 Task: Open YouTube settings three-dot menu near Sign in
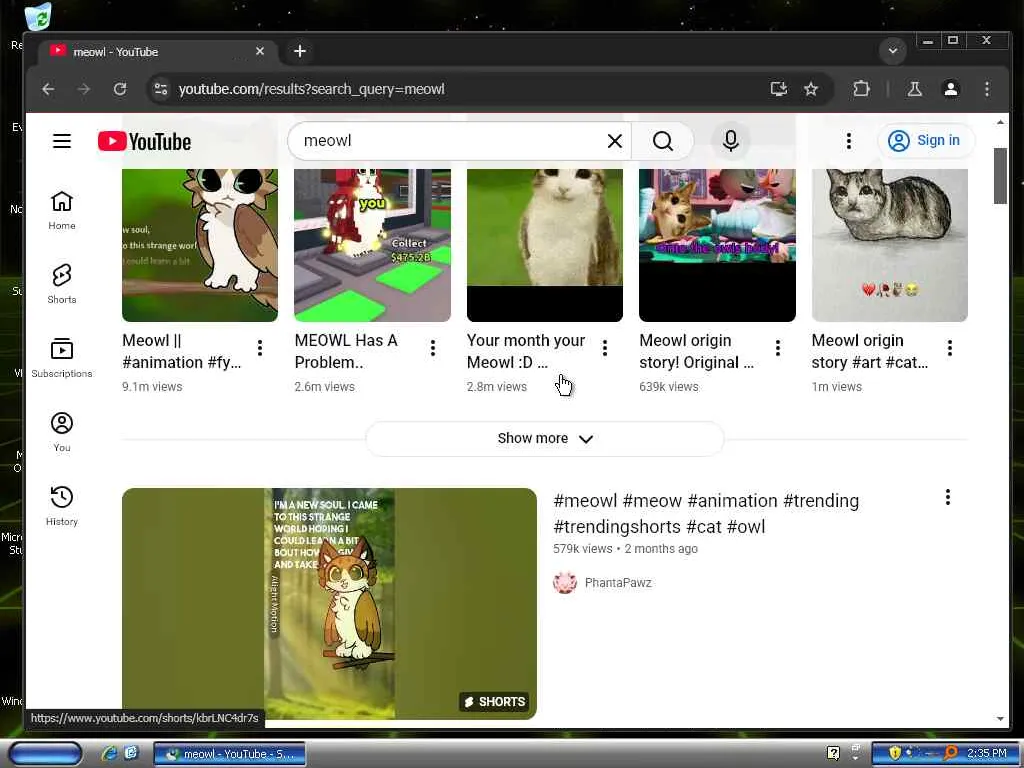pyautogui.click(x=848, y=141)
